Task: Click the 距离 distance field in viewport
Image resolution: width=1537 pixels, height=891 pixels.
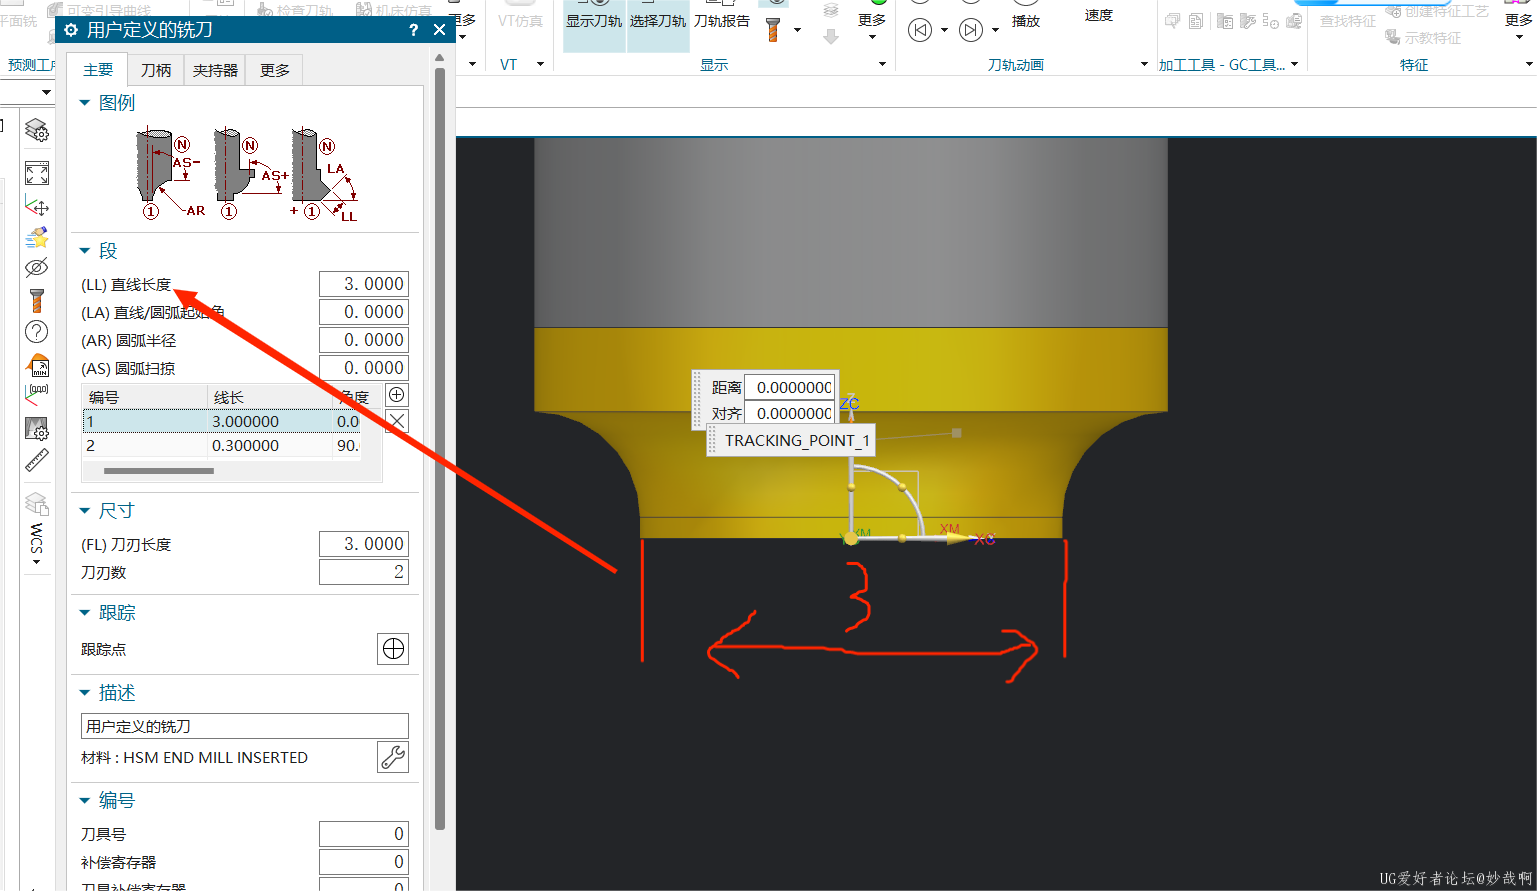Action: tap(790, 387)
